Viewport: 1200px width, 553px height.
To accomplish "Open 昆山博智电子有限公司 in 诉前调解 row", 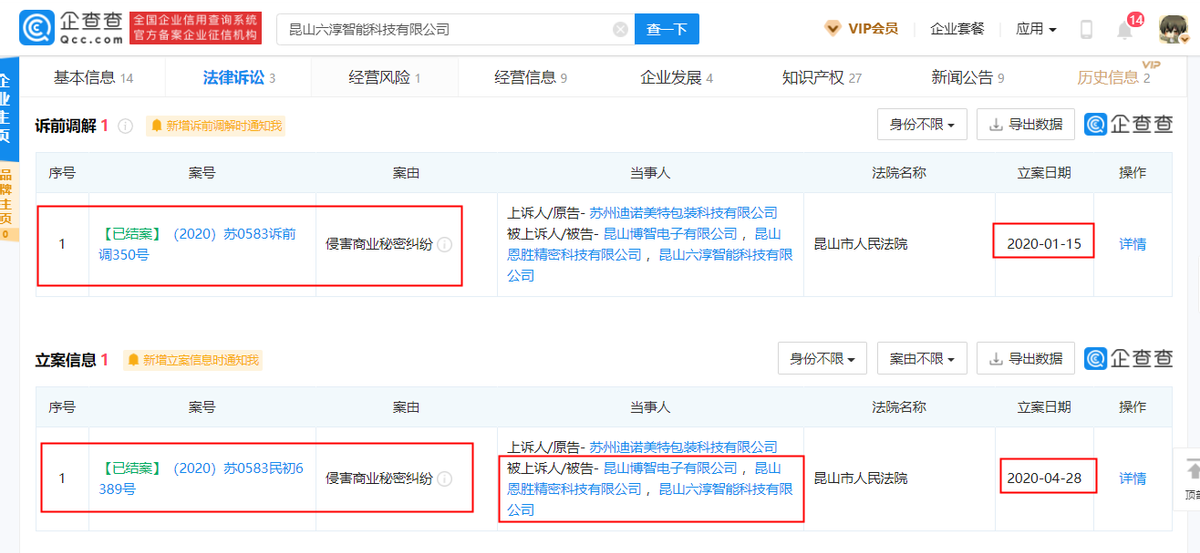I will [x=670, y=234].
